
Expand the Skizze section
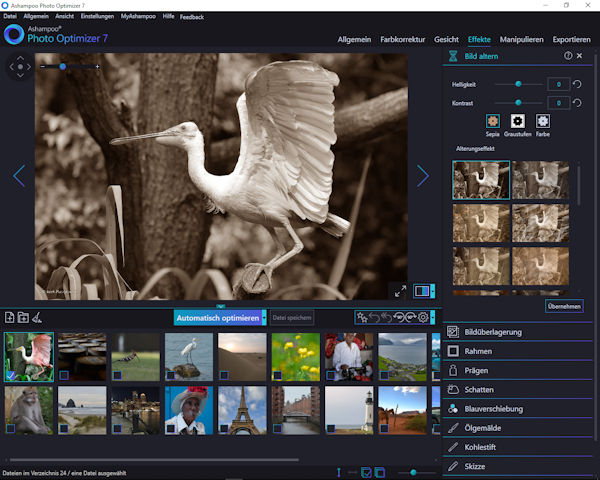tap(517, 467)
